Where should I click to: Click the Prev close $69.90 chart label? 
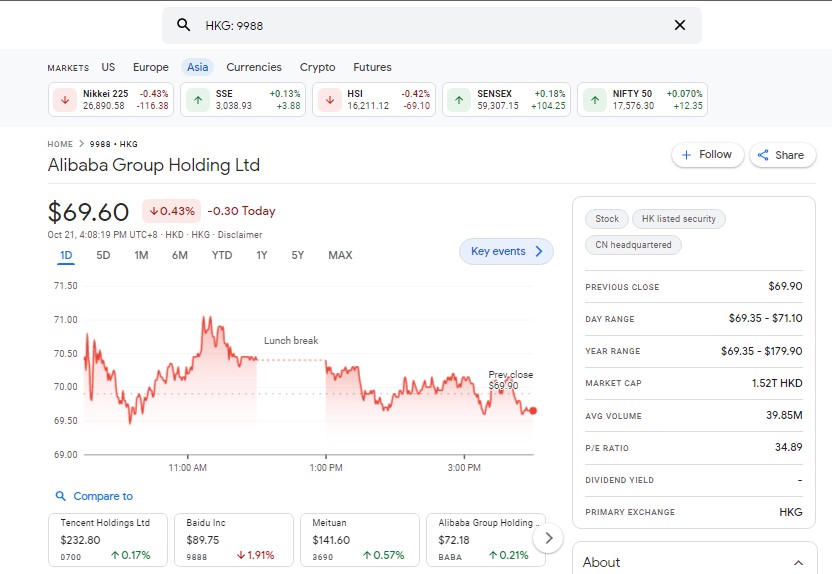(510, 380)
